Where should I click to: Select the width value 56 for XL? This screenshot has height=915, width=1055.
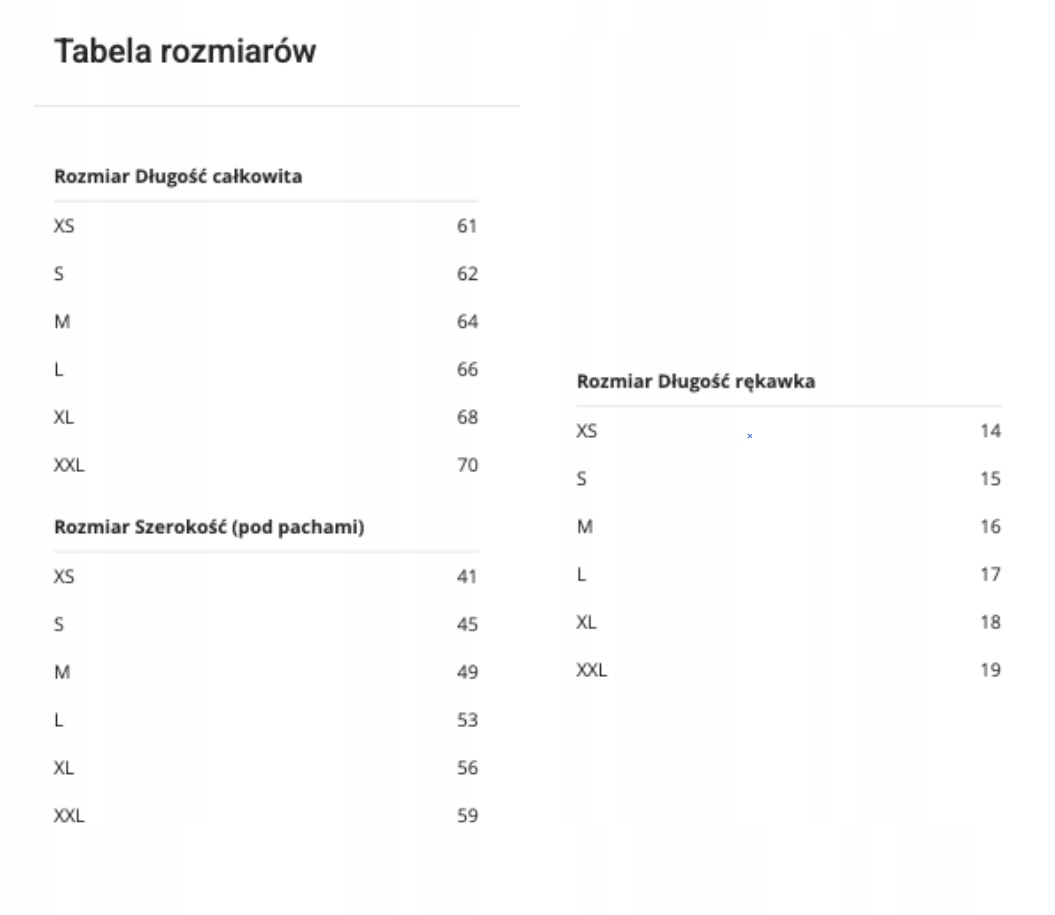pyautogui.click(x=468, y=768)
